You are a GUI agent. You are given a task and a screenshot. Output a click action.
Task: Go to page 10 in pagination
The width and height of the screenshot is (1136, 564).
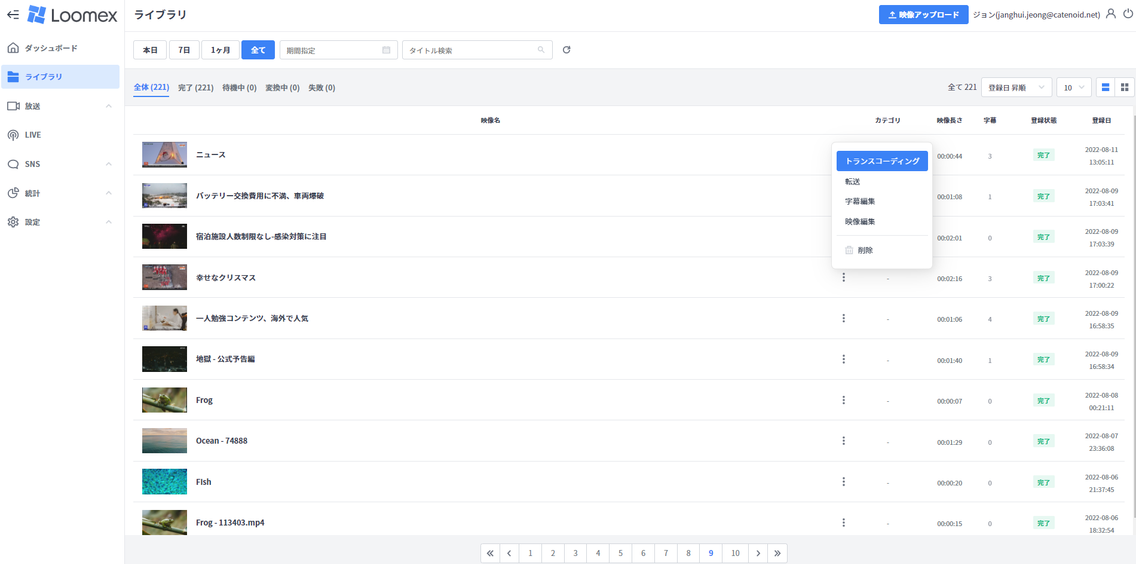coord(735,553)
